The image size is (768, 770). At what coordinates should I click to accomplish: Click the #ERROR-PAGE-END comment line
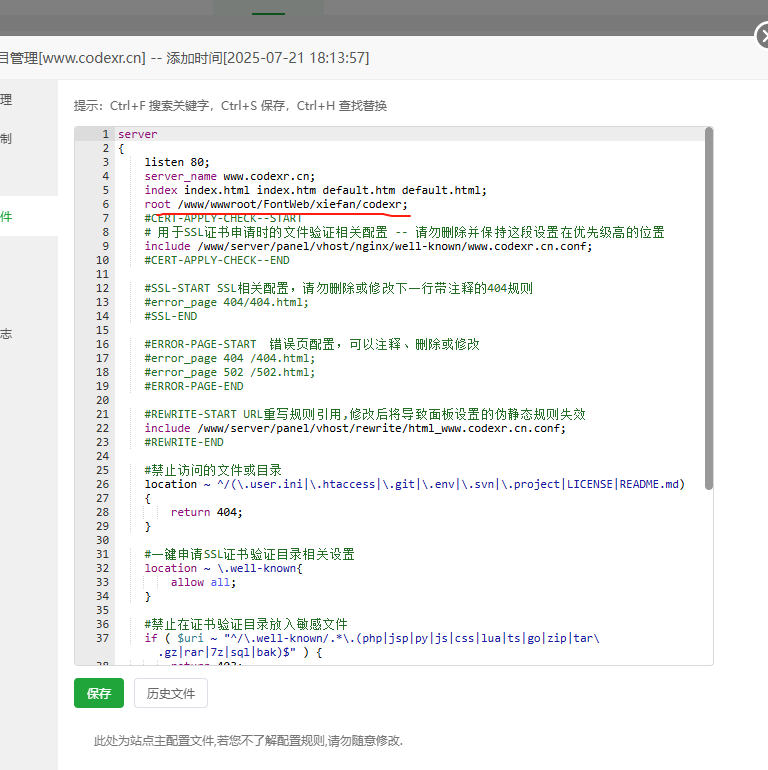coord(193,386)
